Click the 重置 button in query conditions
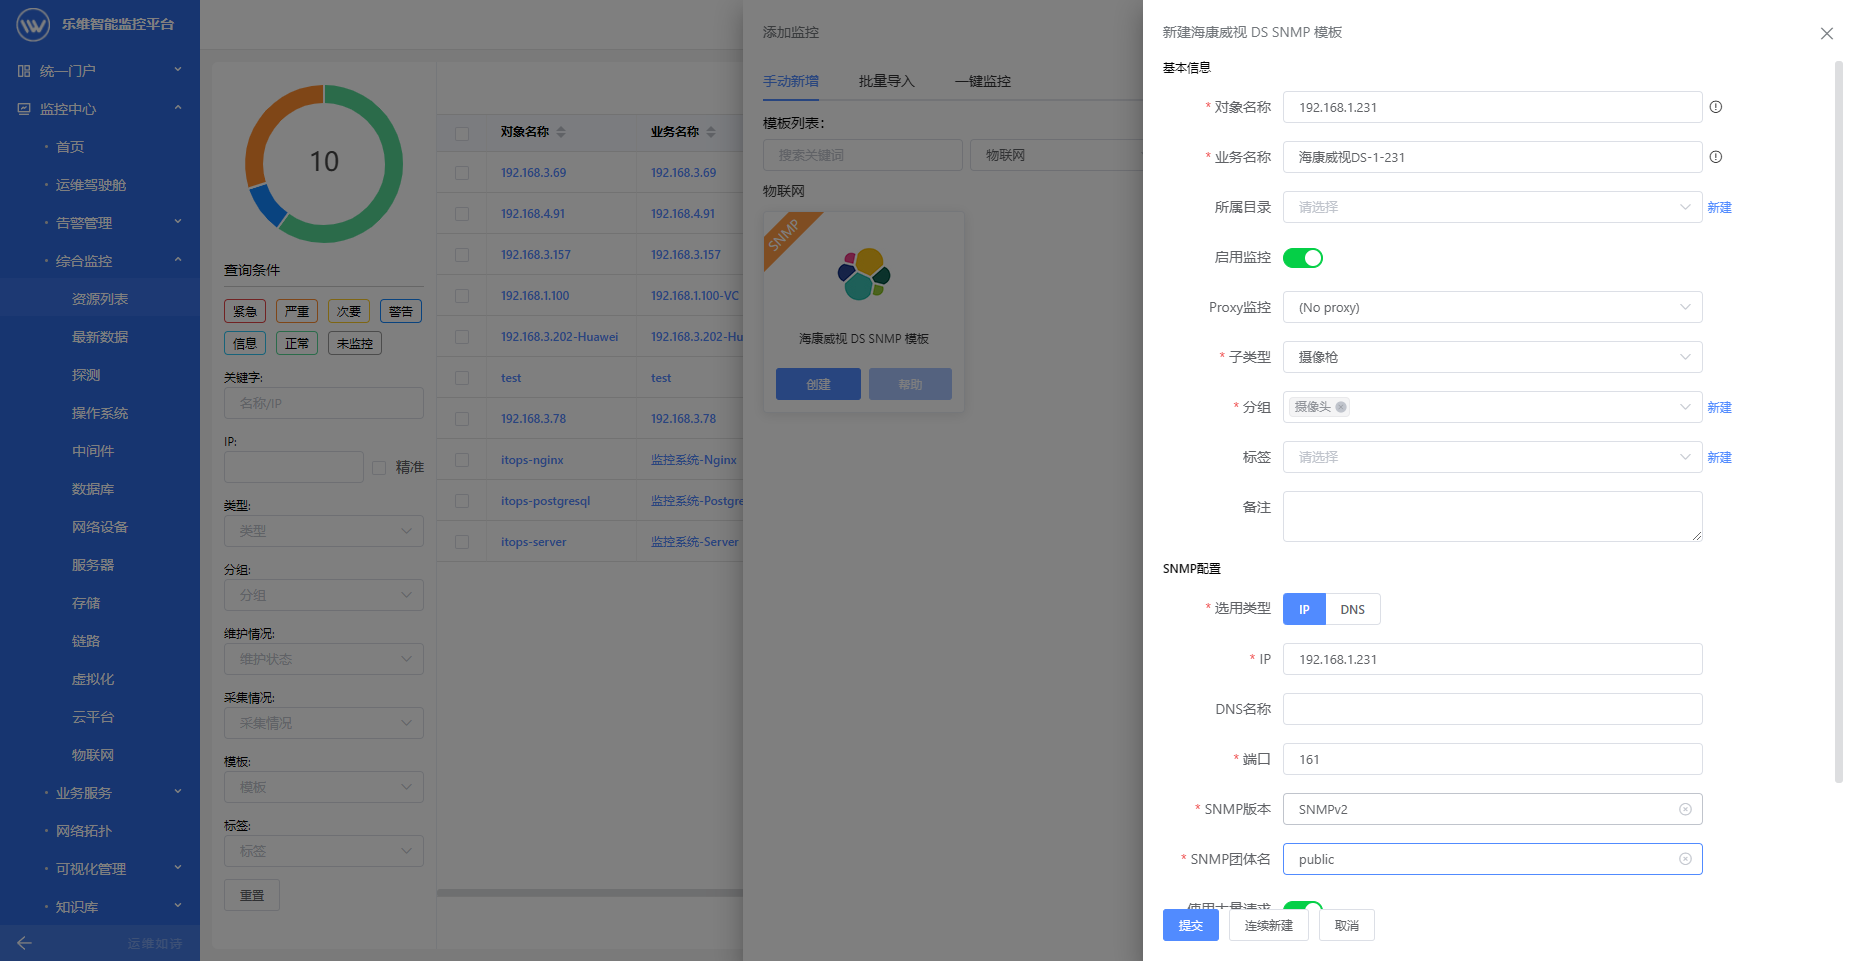The image size is (1863, 961). coord(252,895)
